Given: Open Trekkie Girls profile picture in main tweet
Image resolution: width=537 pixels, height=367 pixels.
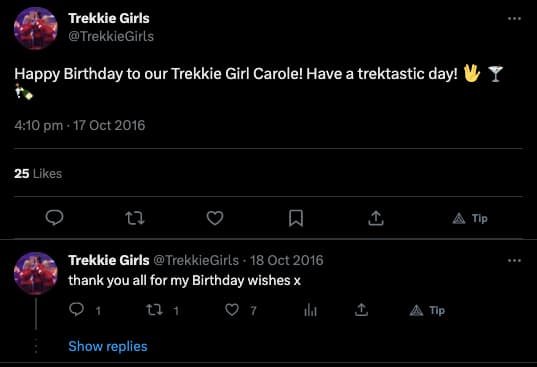Looking at the screenshot, I should tap(36, 28).
